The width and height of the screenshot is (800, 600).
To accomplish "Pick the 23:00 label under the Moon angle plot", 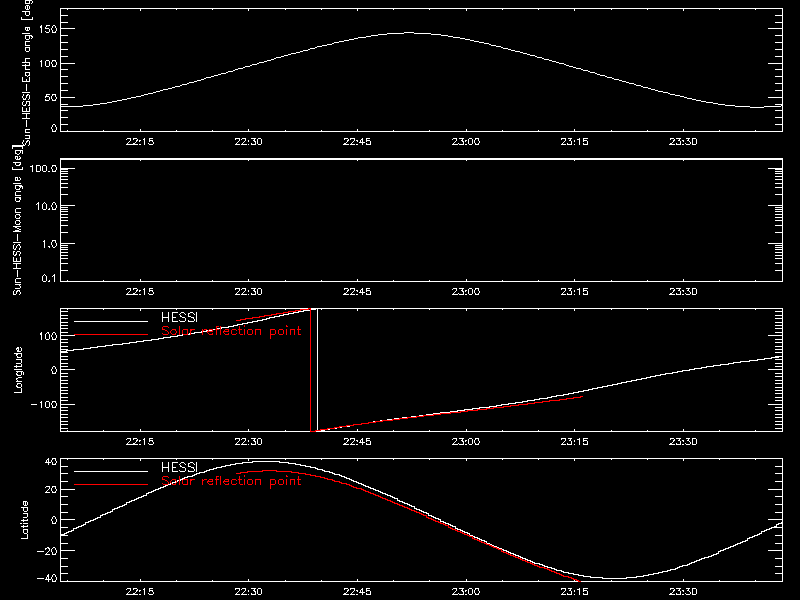I will (466, 292).
